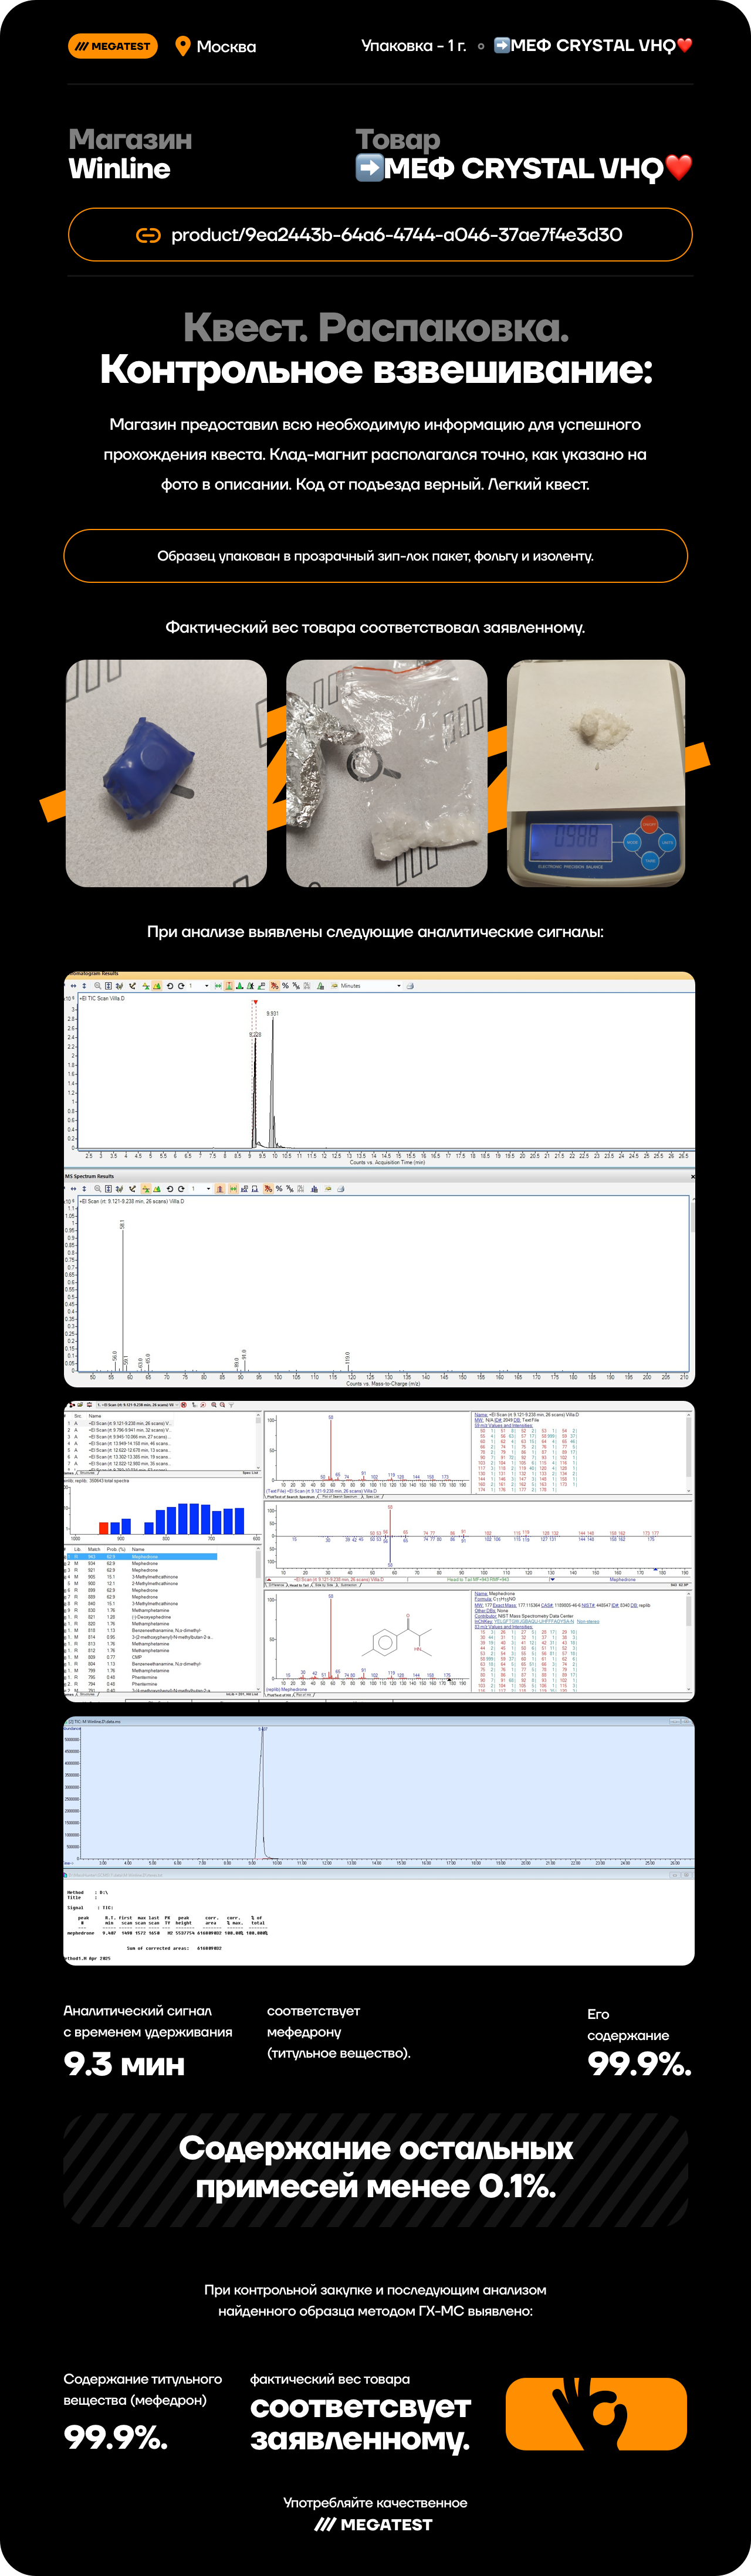This screenshot has height=2576, width=751.
Task: Click the red bar in match histogram
Action: pos(103,1527)
